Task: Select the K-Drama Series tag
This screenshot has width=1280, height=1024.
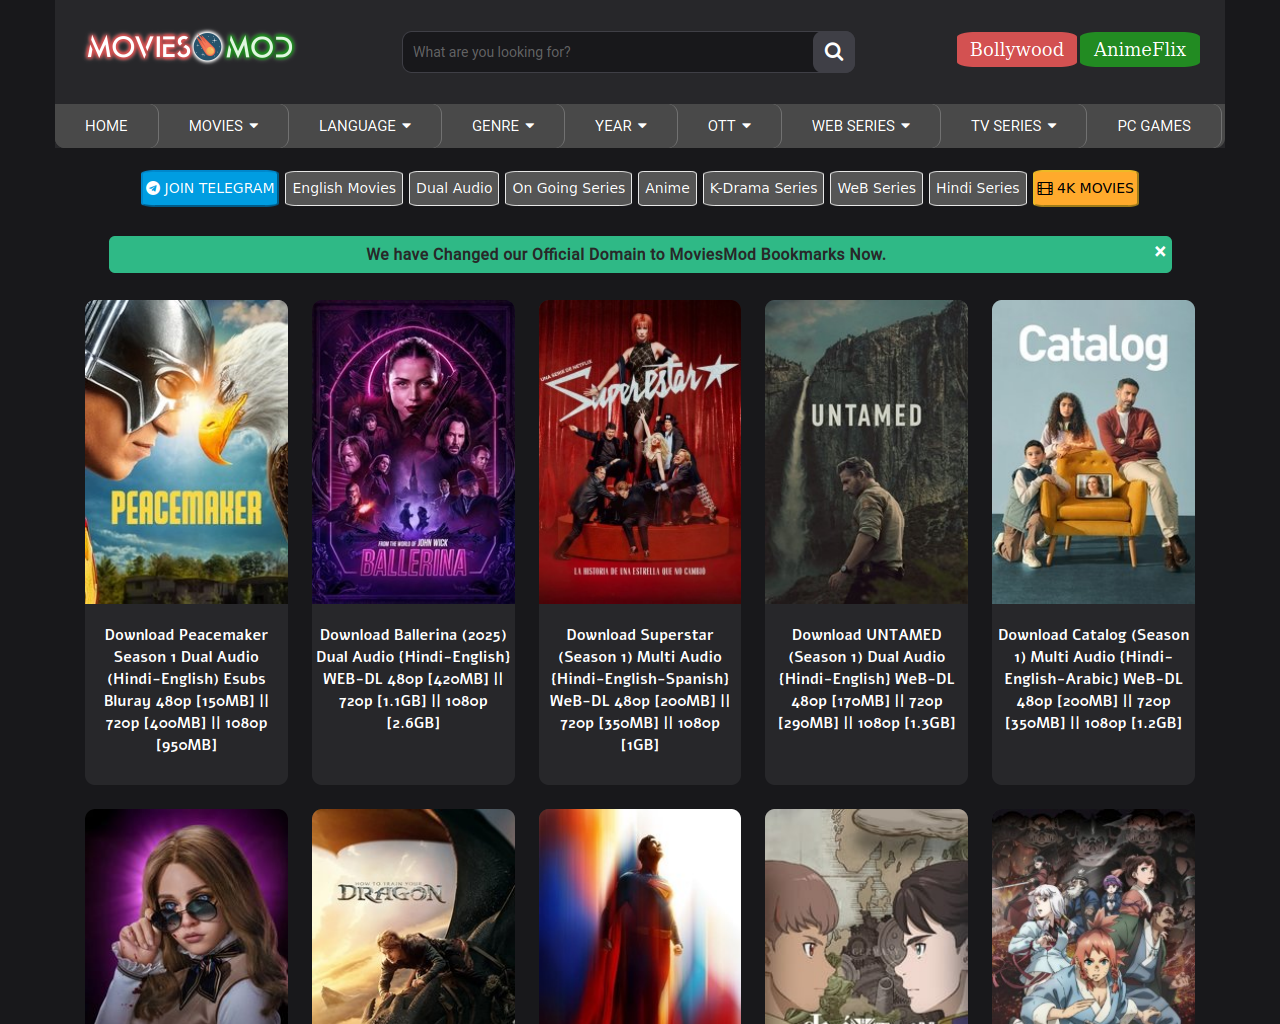Action: [x=763, y=188]
